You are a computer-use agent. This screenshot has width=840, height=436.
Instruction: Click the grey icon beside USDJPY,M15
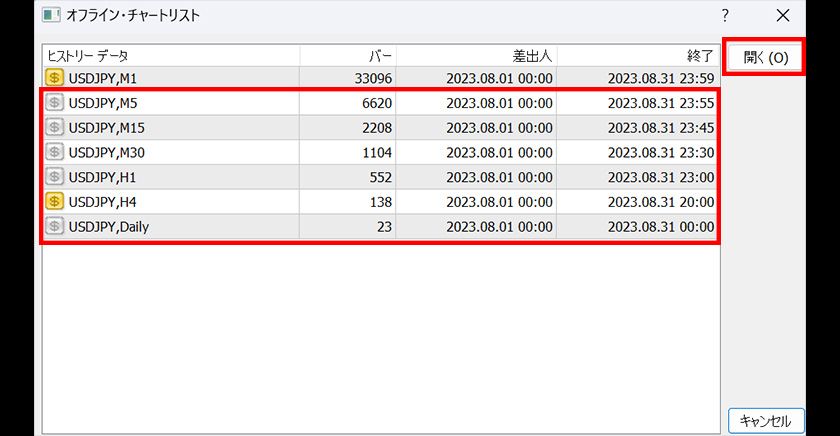tap(55, 127)
